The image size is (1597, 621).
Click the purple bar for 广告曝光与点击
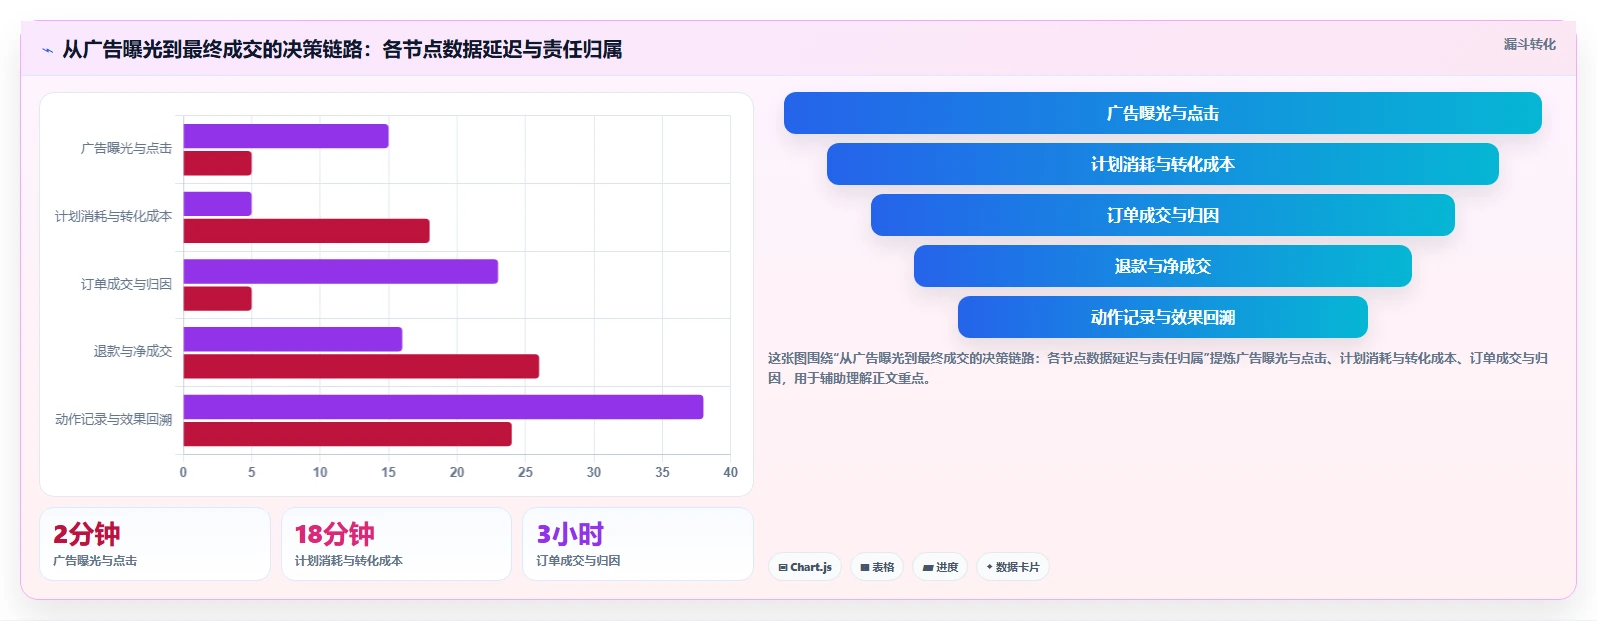(x=286, y=136)
